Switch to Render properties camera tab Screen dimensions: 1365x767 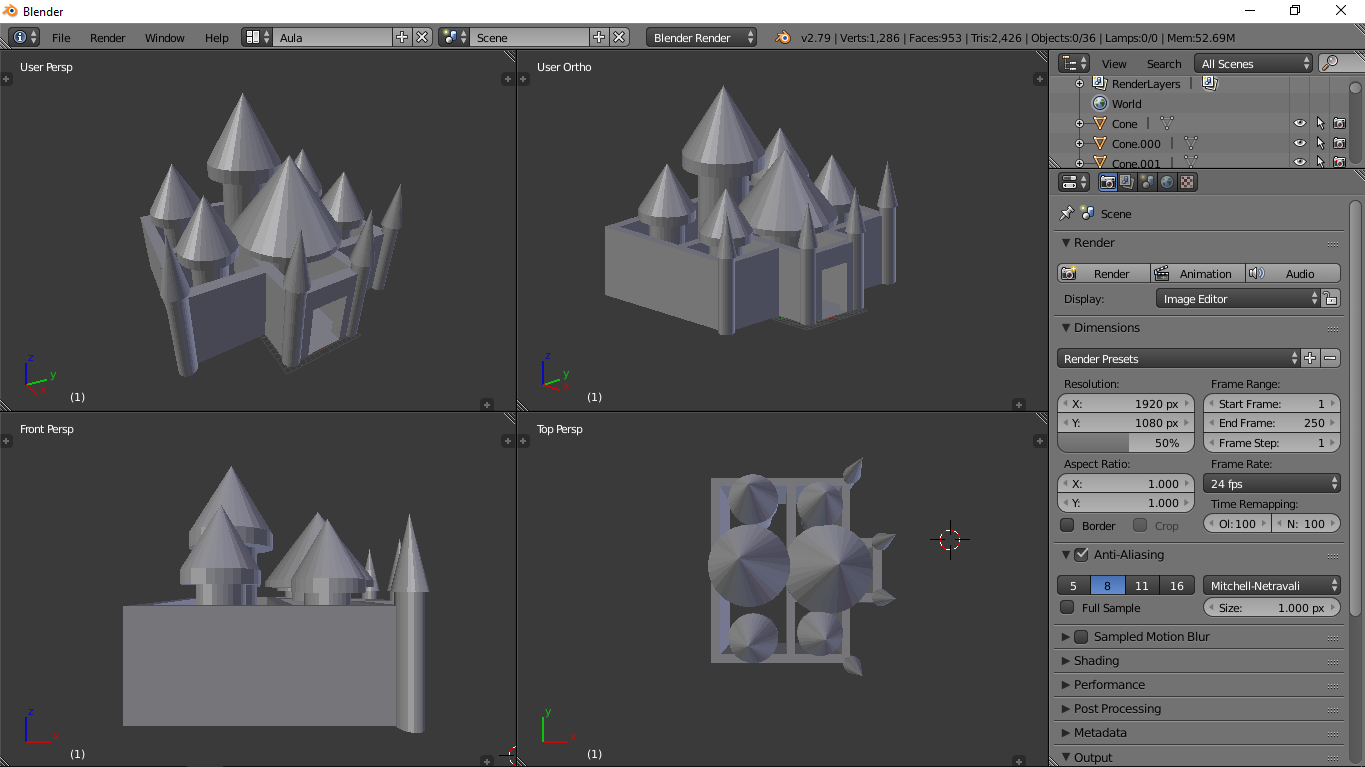point(1108,182)
